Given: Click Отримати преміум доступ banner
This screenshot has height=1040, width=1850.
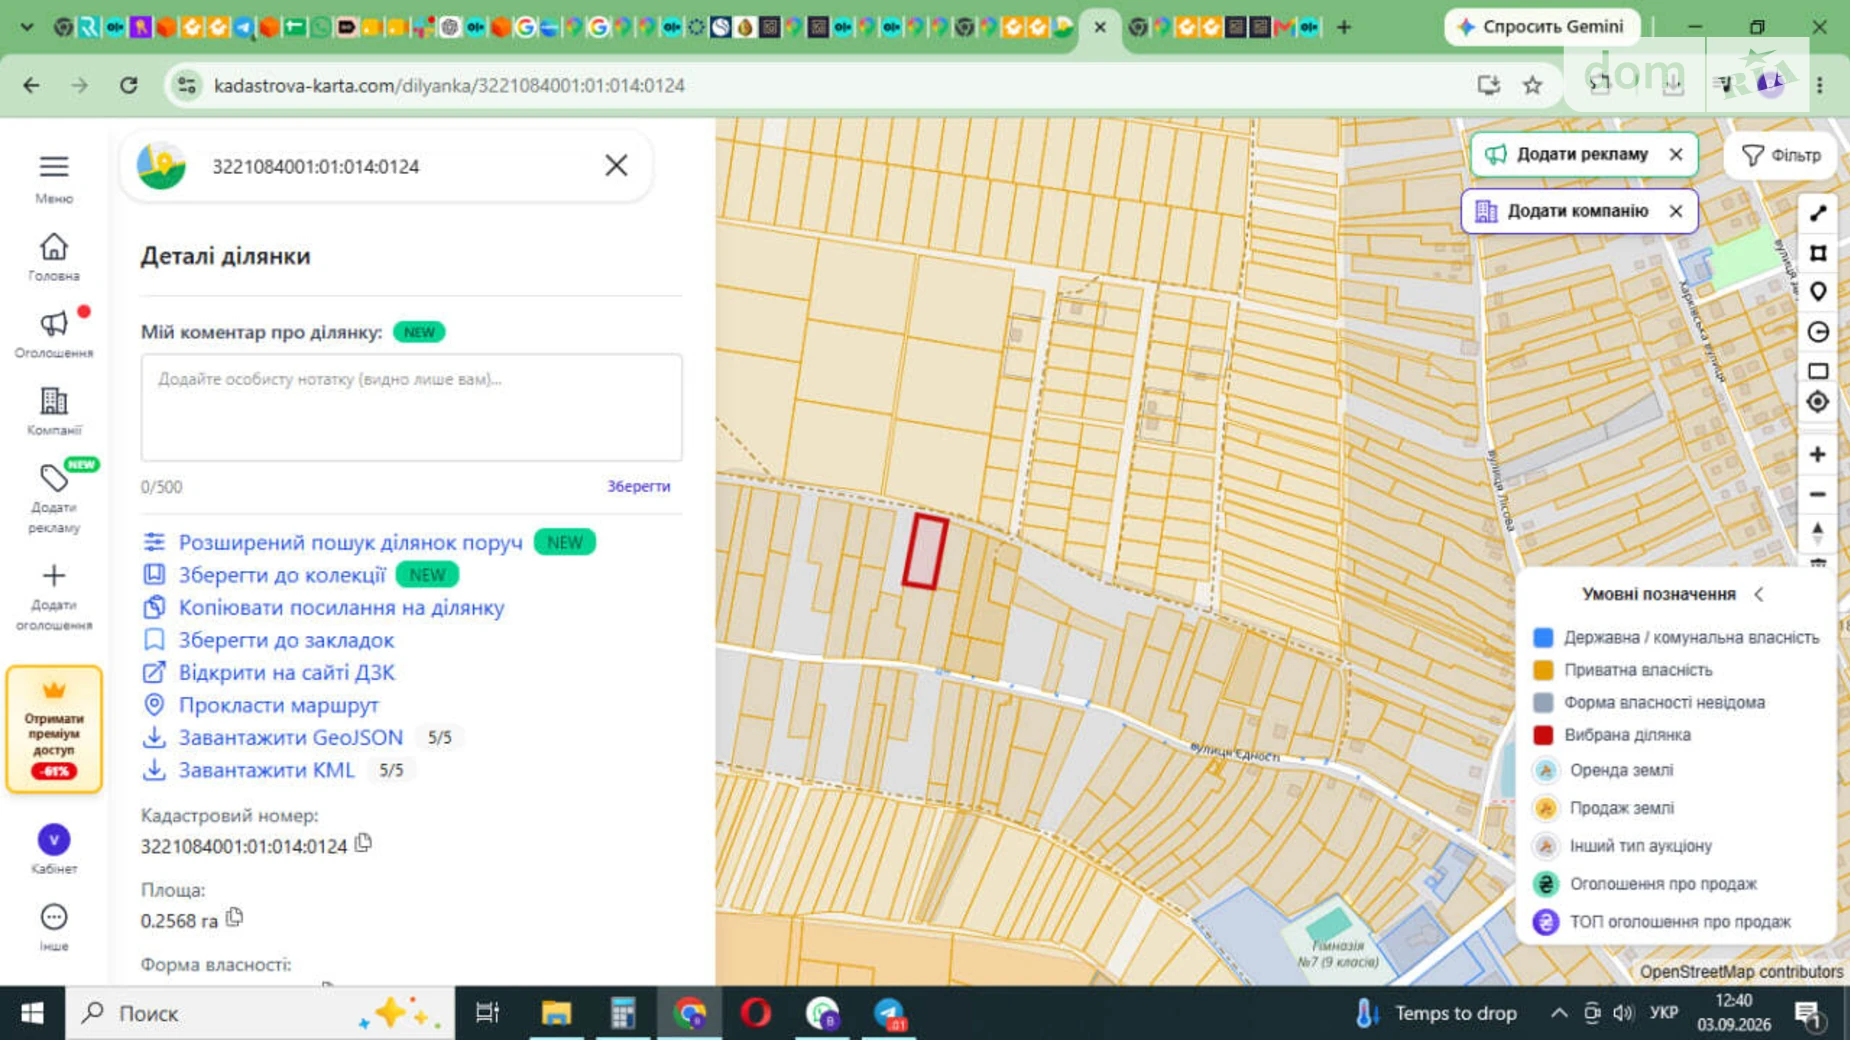Looking at the screenshot, I should tap(54, 730).
